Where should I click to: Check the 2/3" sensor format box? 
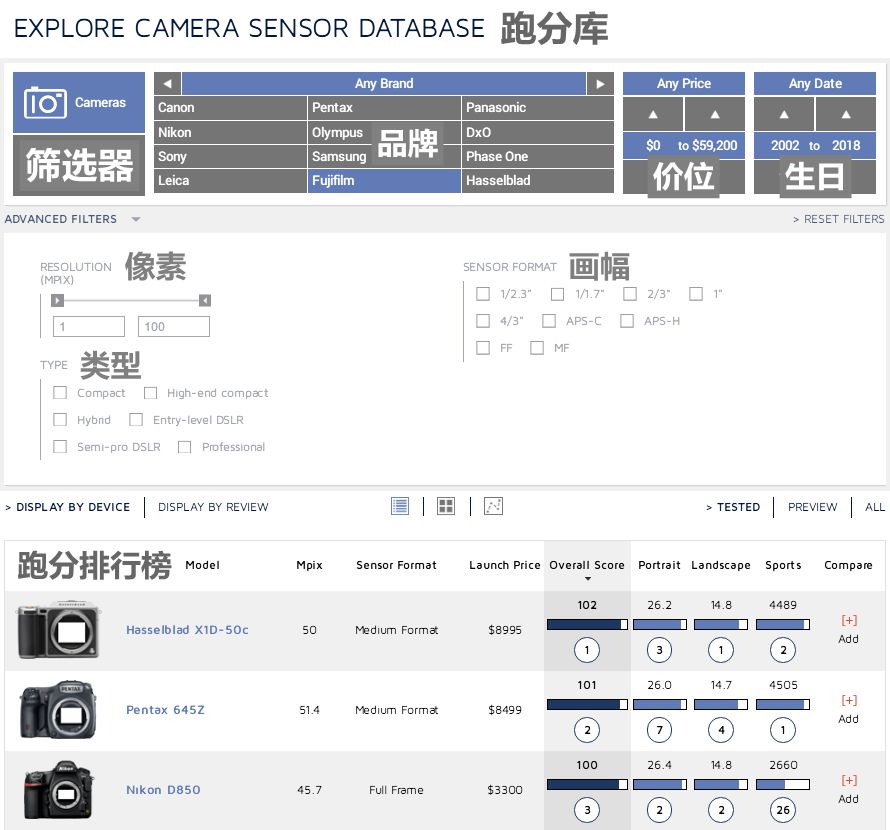tap(629, 294)
